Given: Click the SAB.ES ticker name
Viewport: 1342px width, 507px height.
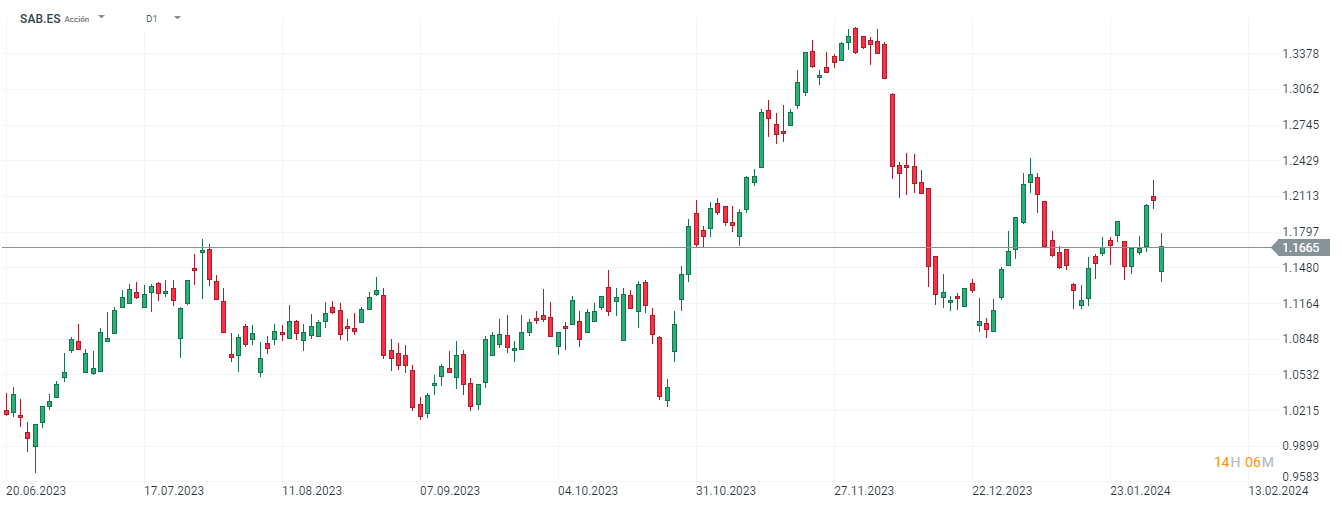Looking at the screenshot, I should tap(40, 18).
